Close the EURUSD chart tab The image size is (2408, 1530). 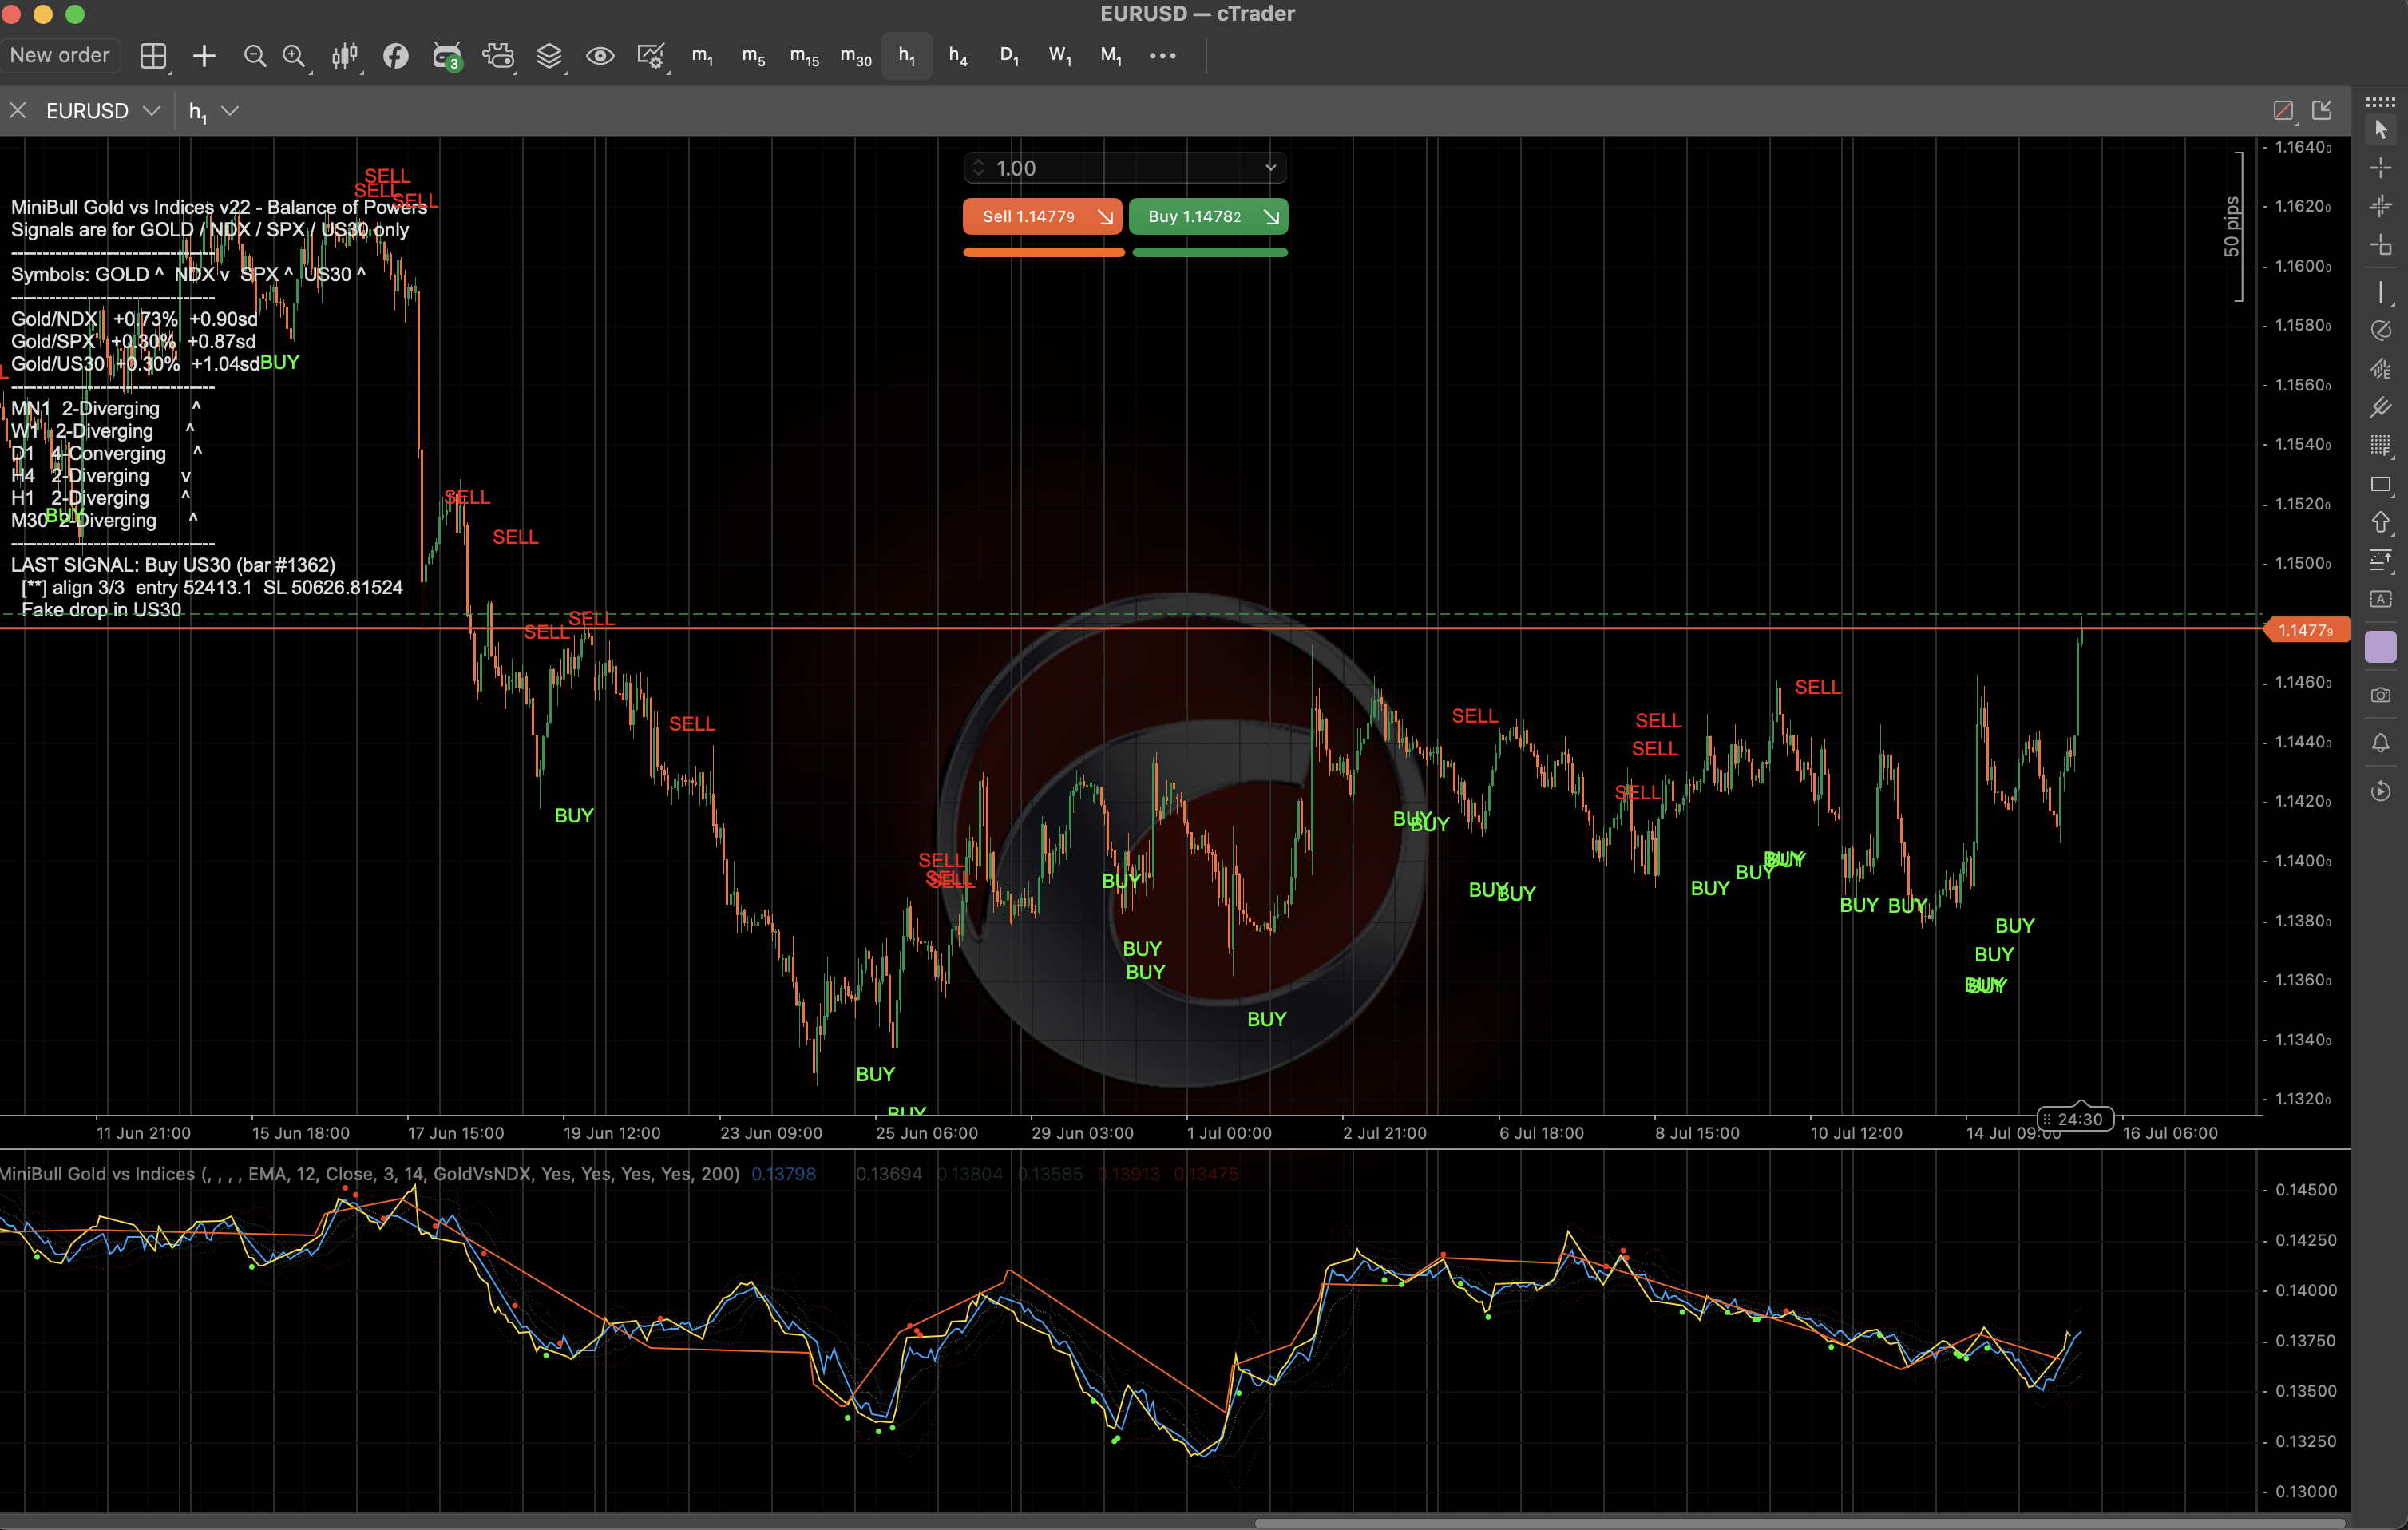[x=18, y=110]
